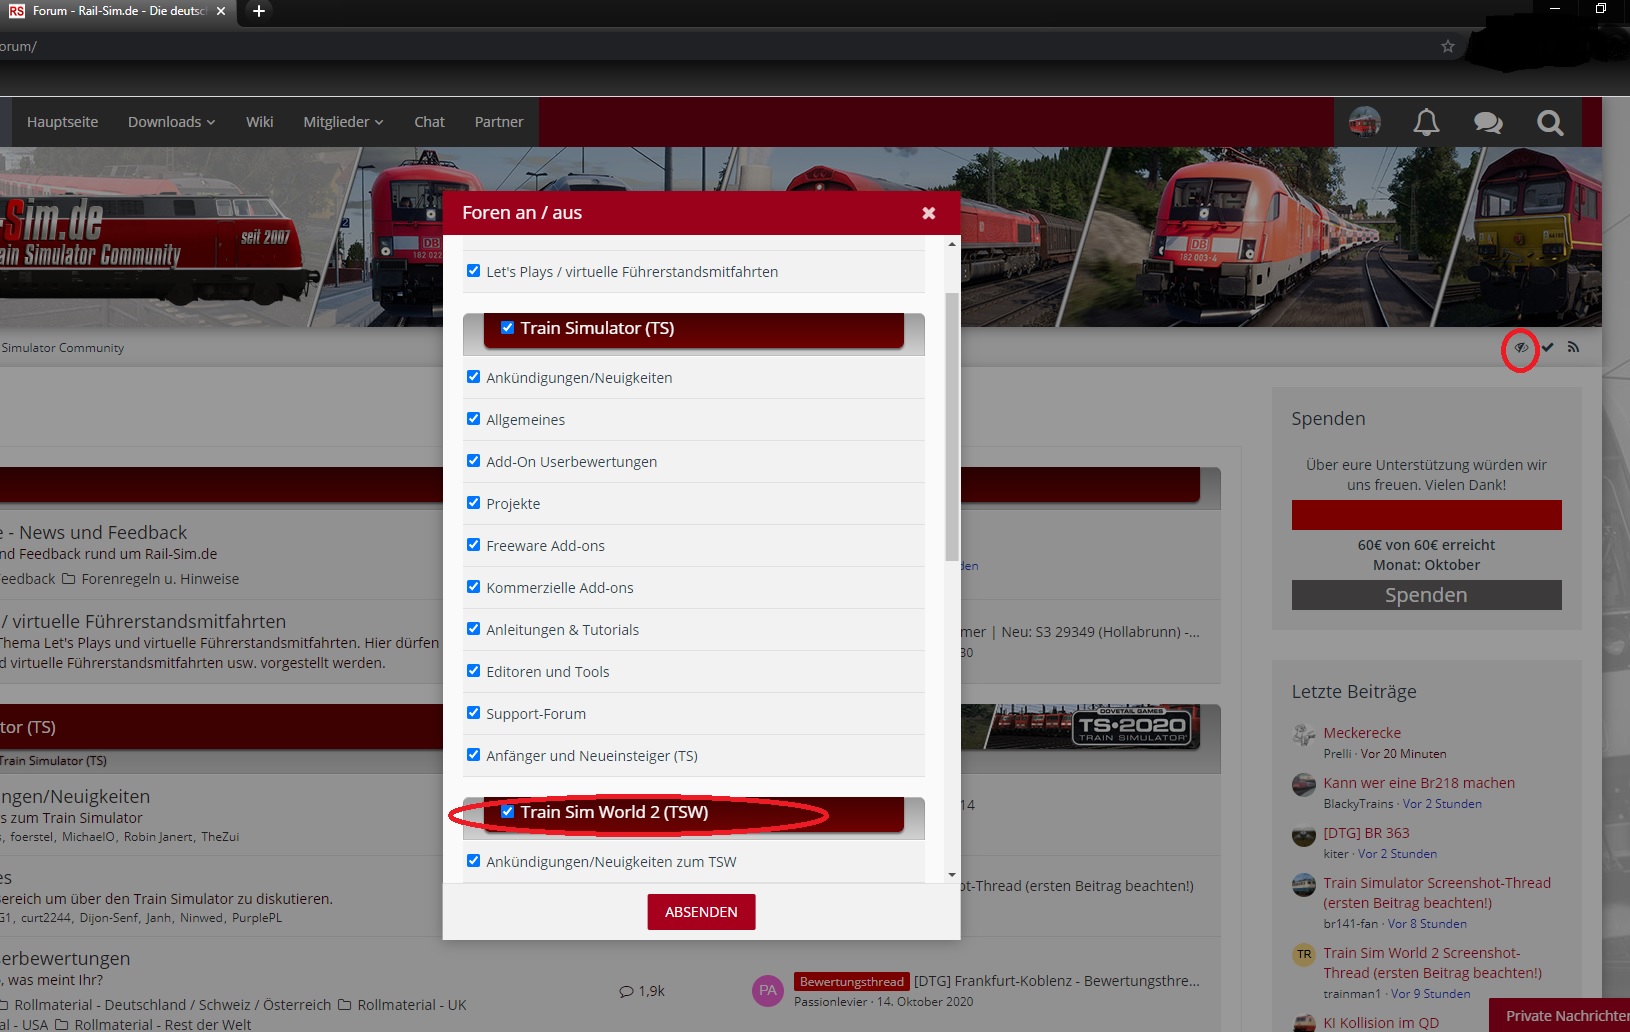Close the Rail-Sim.de browser tab
Screen dimensions: 1630x1032
point(221,11)
